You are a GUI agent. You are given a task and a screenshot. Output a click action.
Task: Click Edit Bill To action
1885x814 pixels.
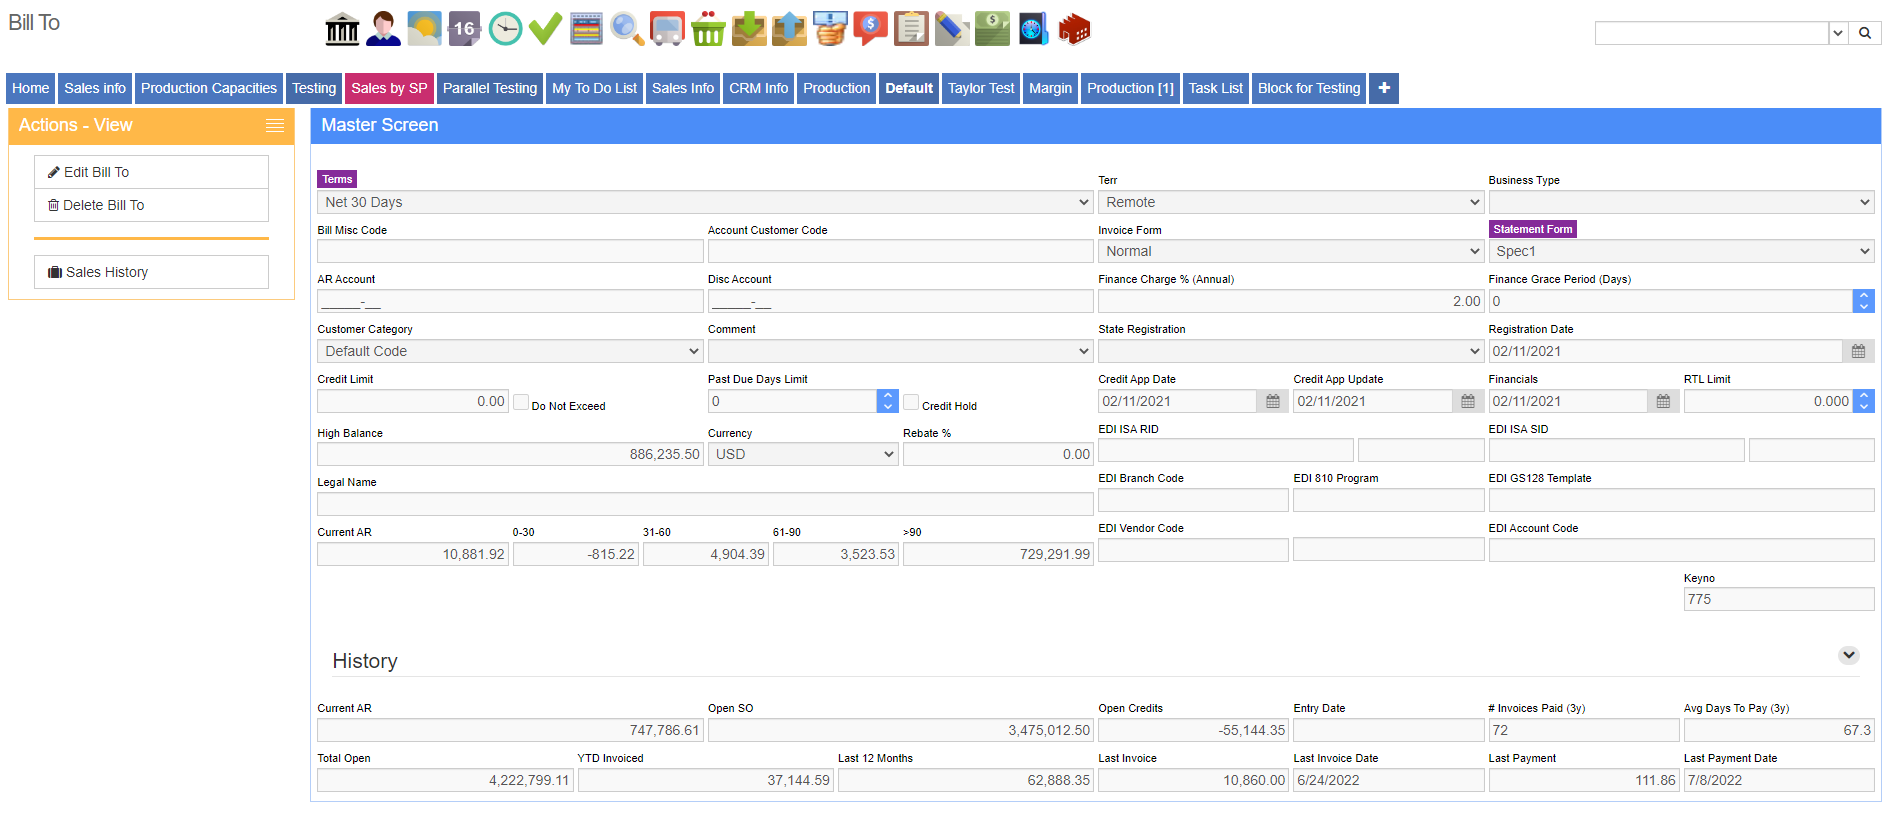tap(151, 172)
